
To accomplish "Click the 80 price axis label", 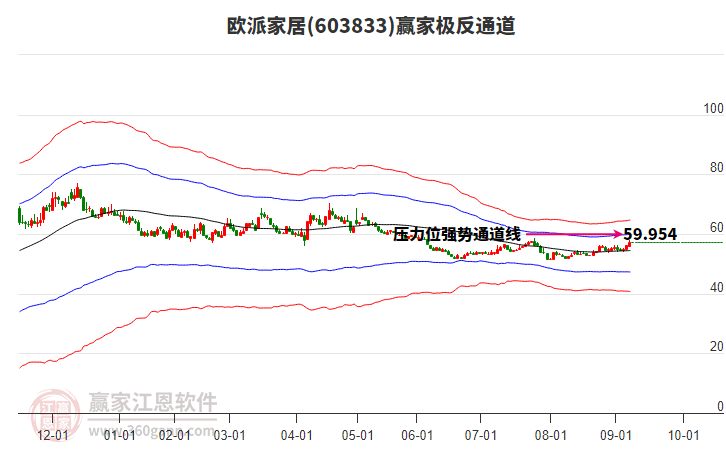I will [716, 168].
